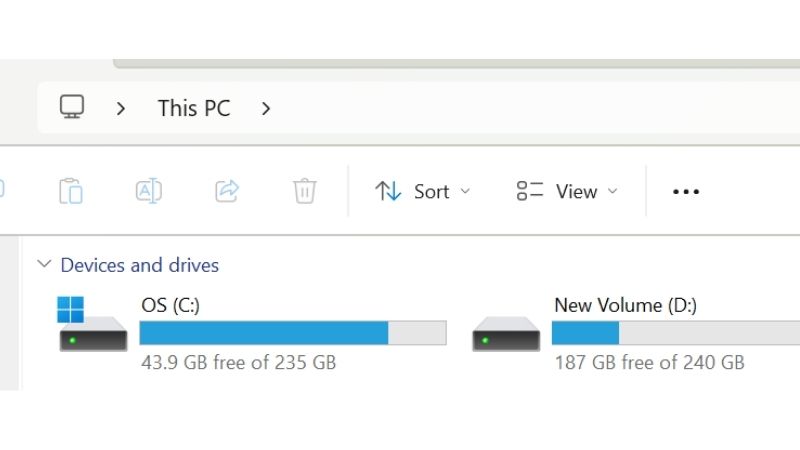Click the 43.9 GB free of 235 GB text
This screenshot has height=450, width=800.
point(238,362)
